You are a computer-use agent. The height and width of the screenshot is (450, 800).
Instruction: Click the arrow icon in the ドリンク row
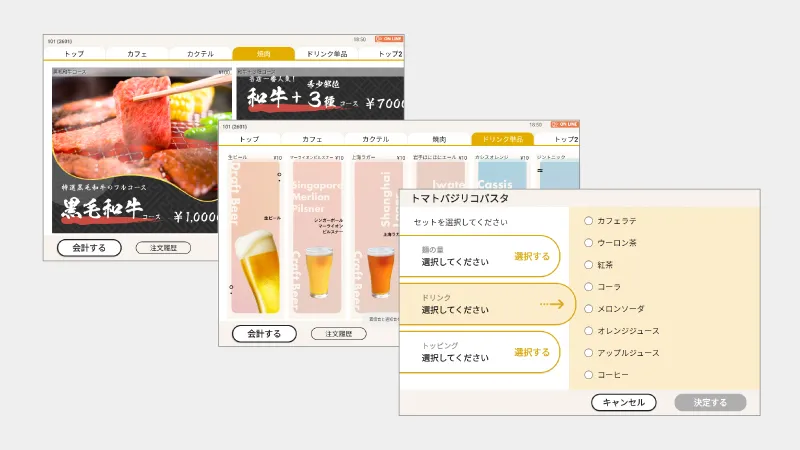pyautogui.click(x=551, y=304)
